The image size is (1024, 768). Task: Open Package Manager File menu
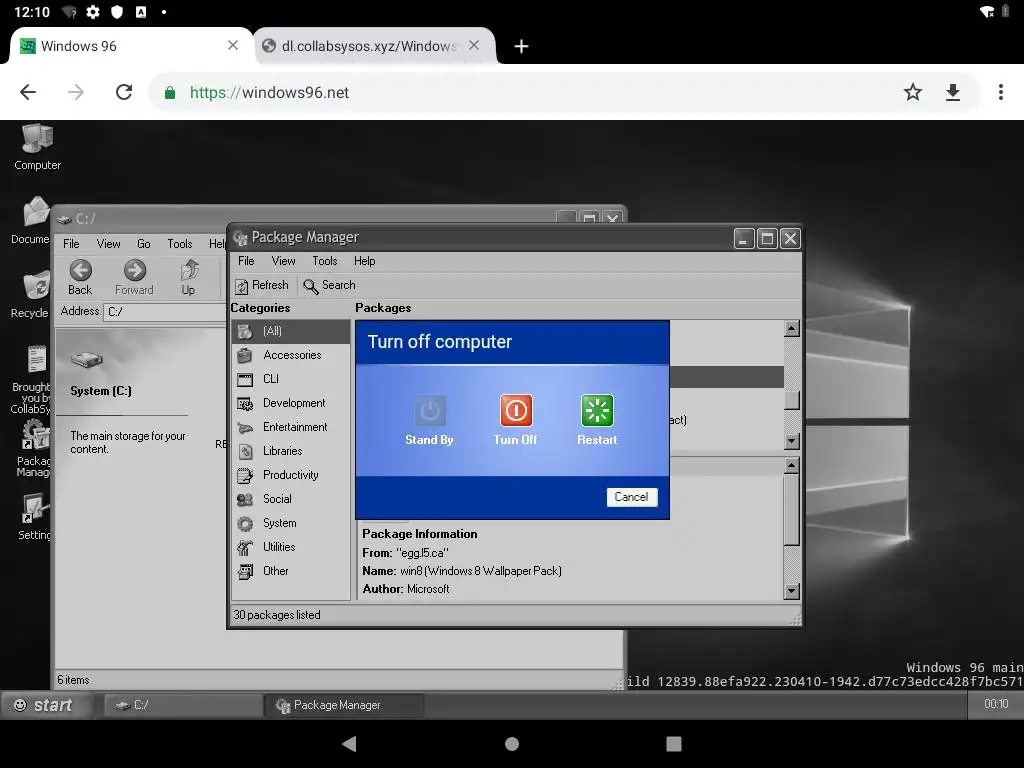click(x=246, y=261)
